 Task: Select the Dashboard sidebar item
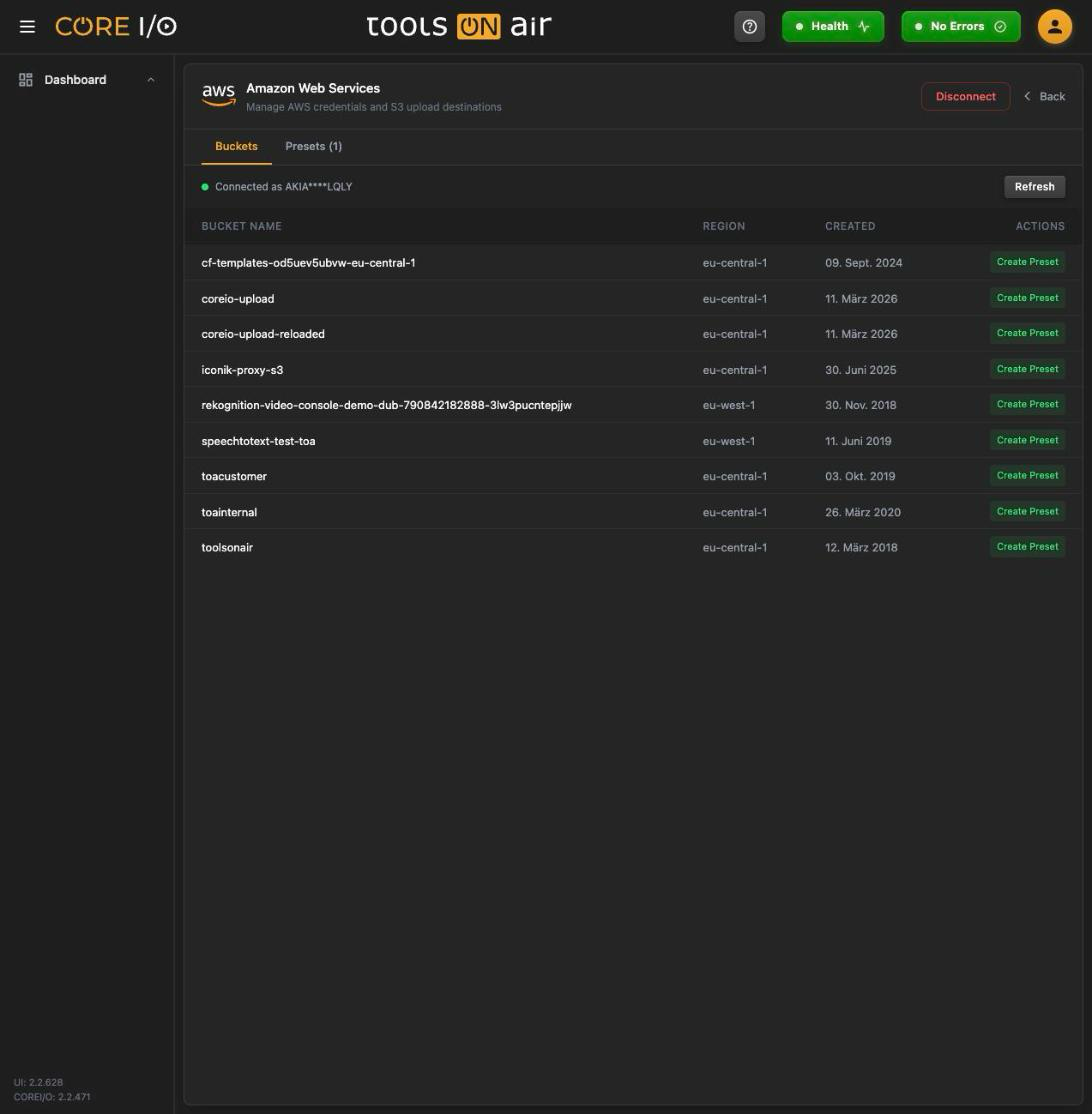point(87,80)
